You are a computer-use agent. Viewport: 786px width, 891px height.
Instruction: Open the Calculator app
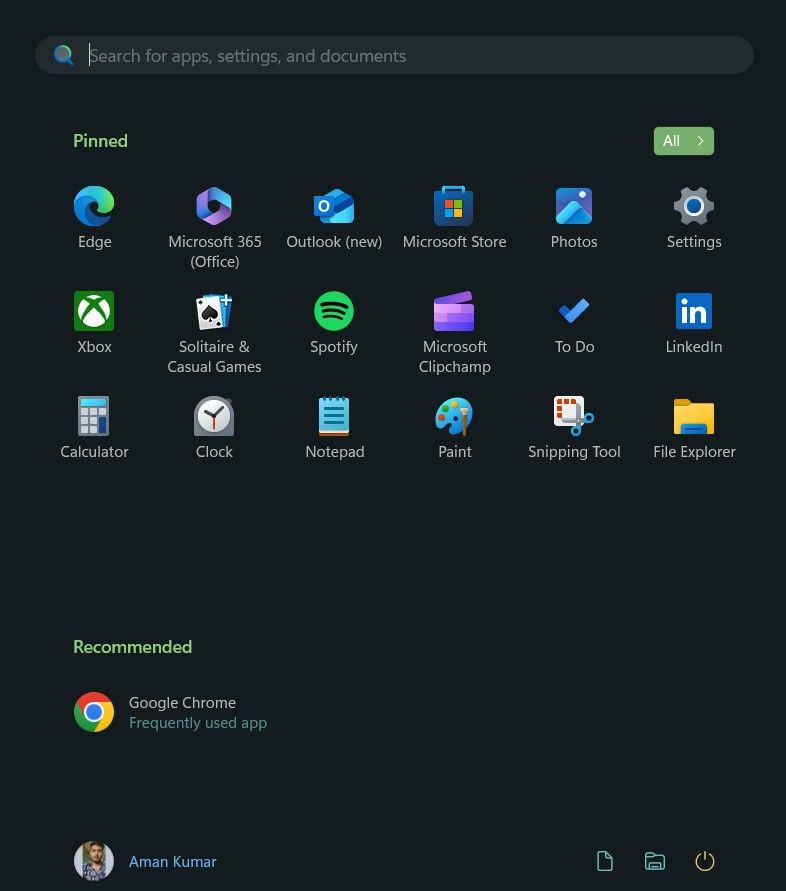tap(94, 427)
